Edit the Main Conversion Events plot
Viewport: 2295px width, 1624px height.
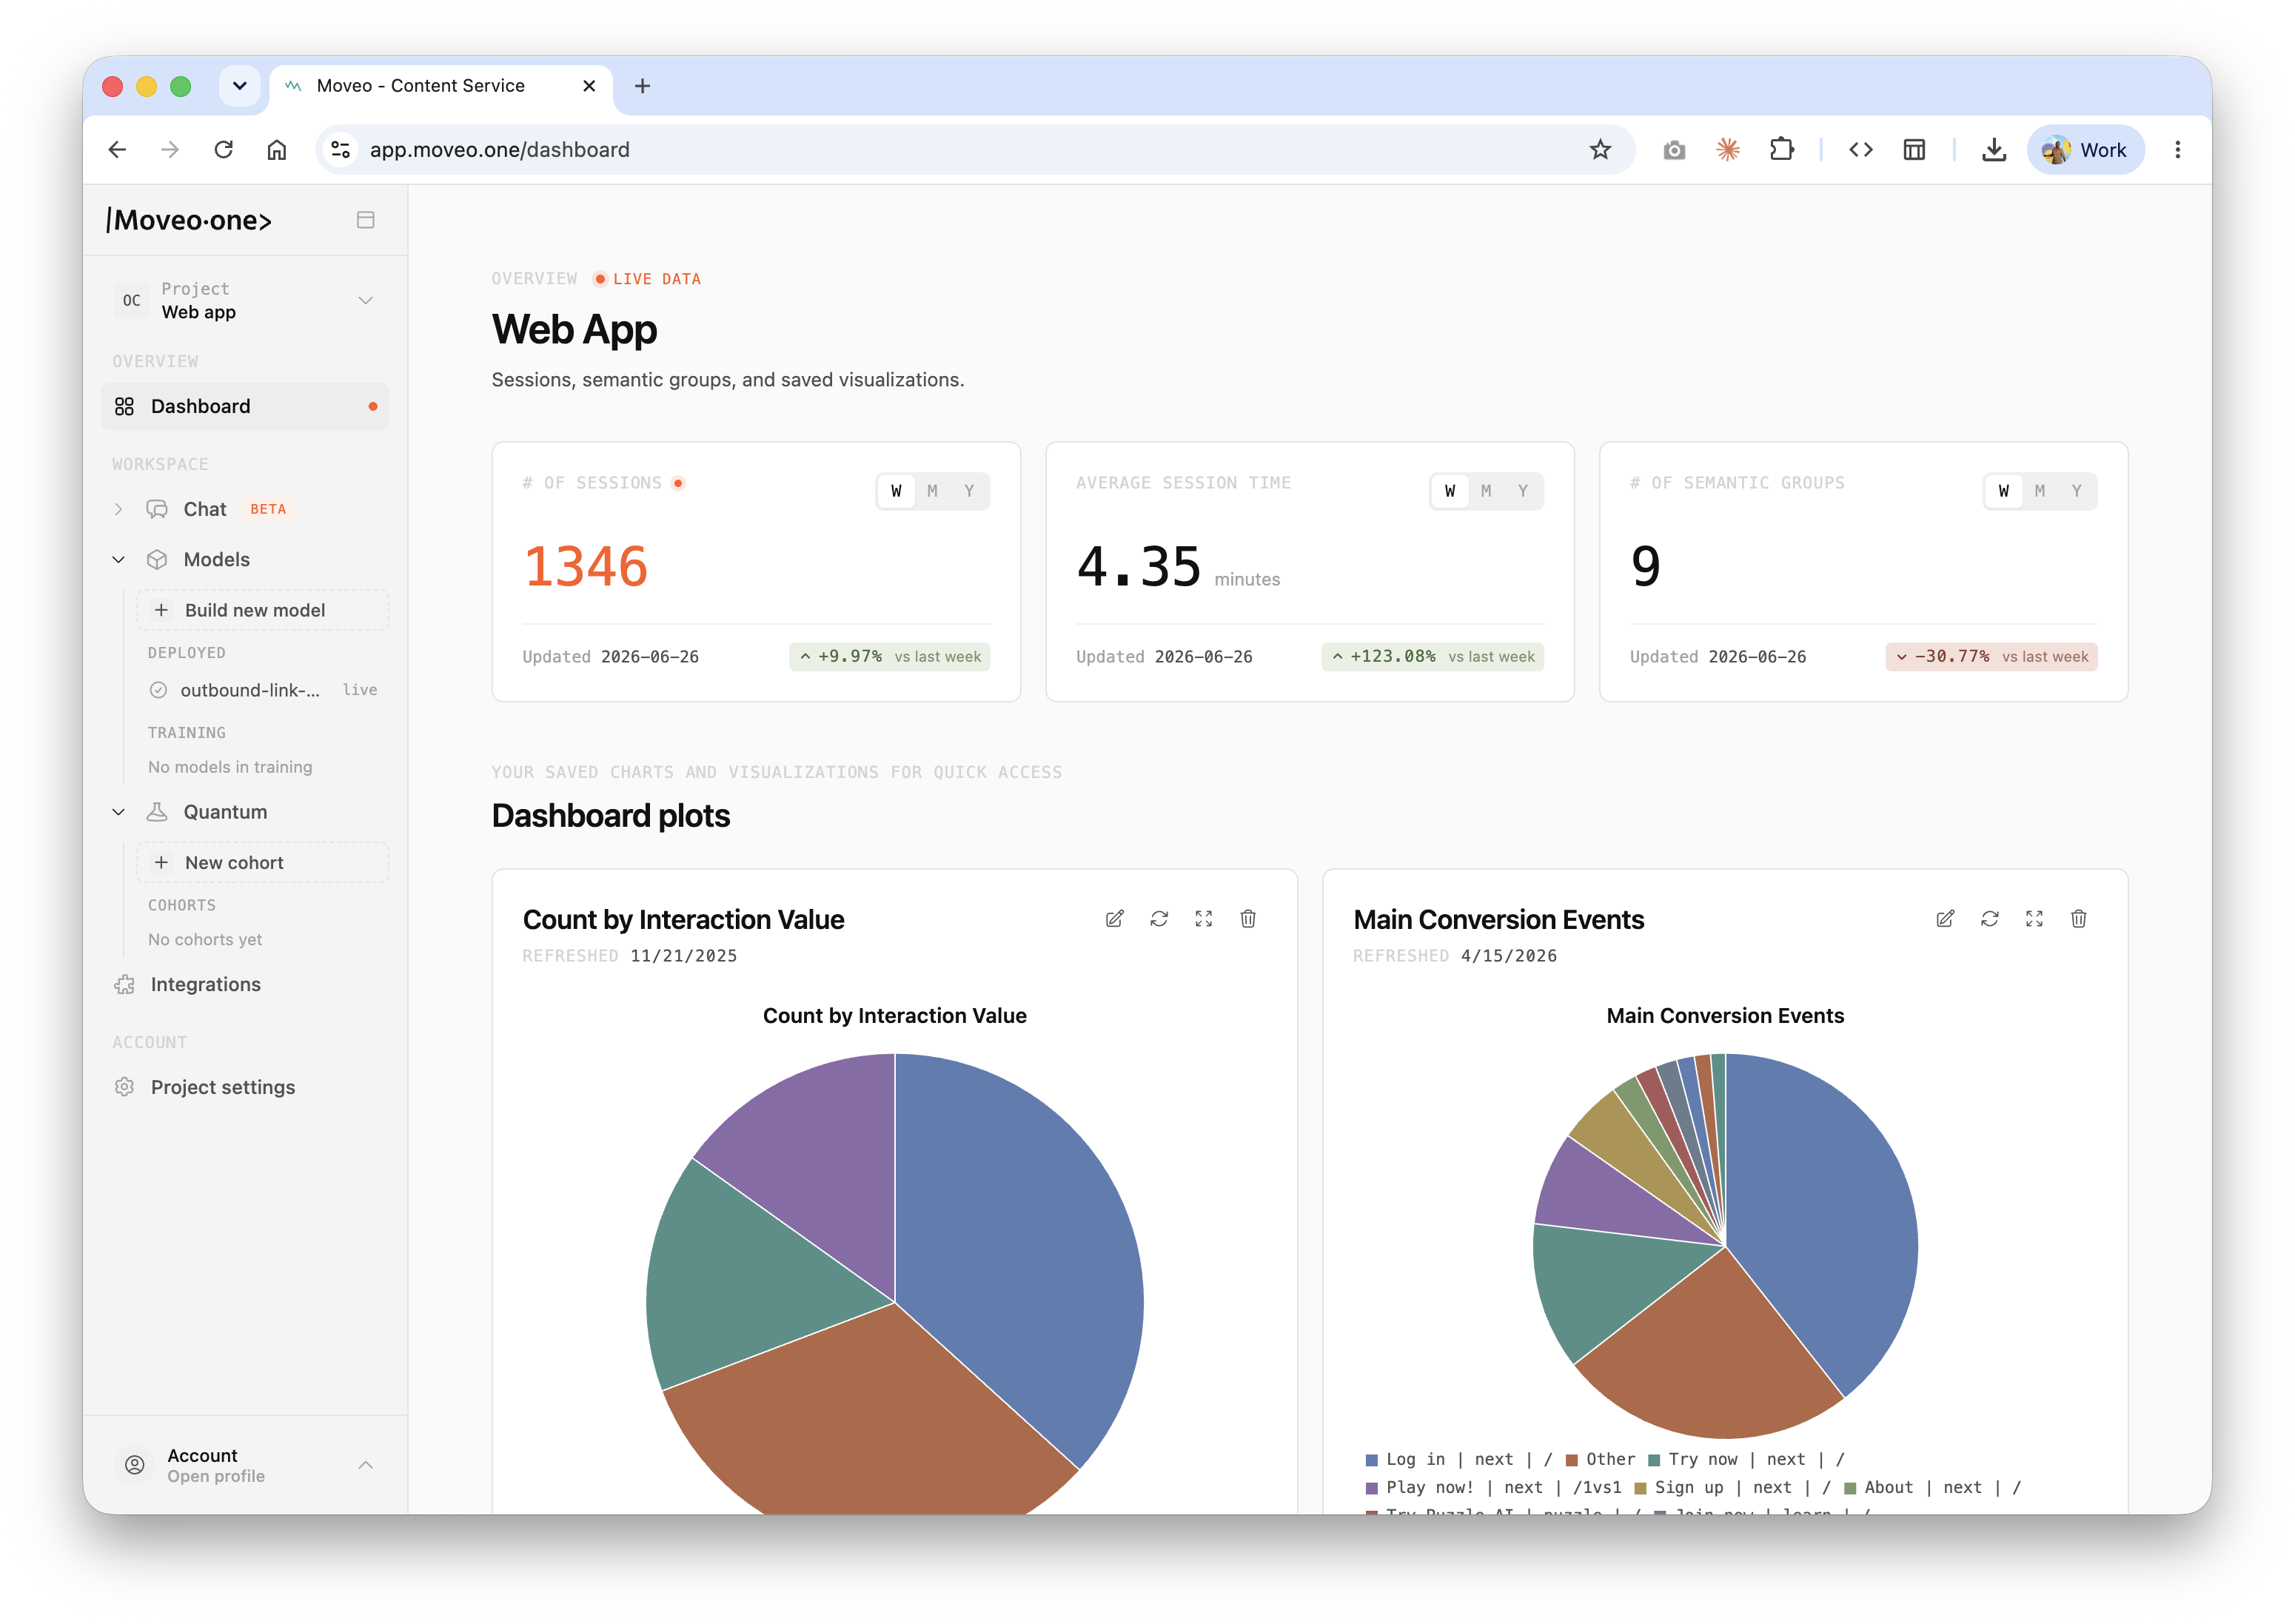(x=1945, y=919)
